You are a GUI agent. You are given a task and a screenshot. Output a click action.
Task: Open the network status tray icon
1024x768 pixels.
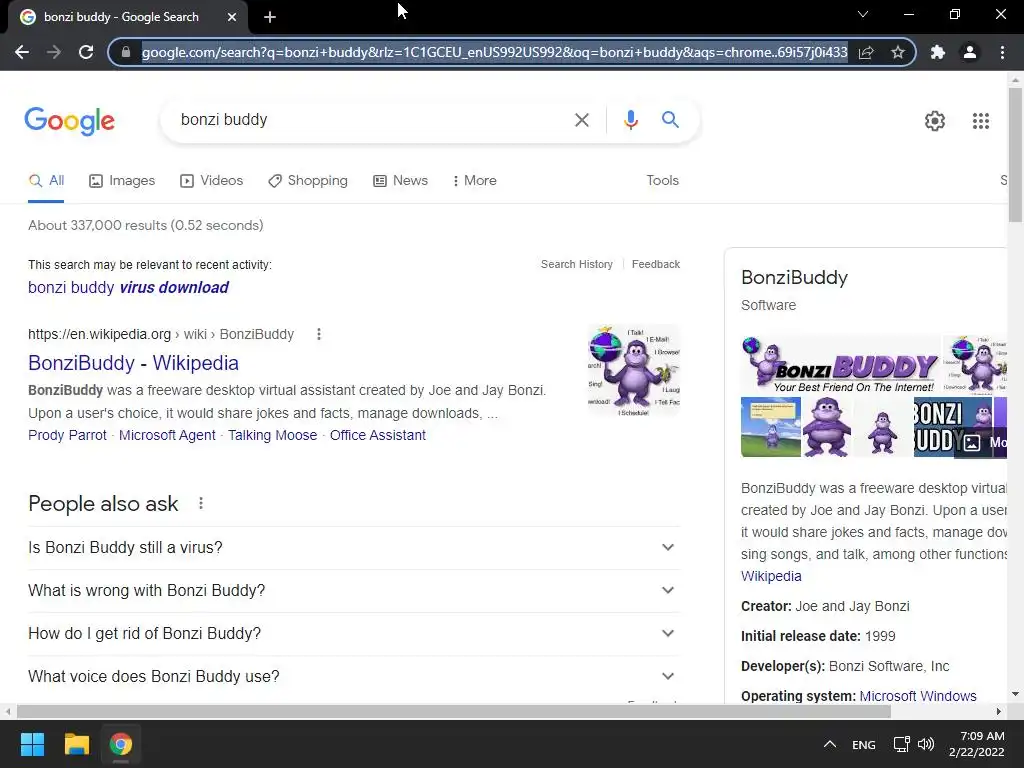pos(902,744)
